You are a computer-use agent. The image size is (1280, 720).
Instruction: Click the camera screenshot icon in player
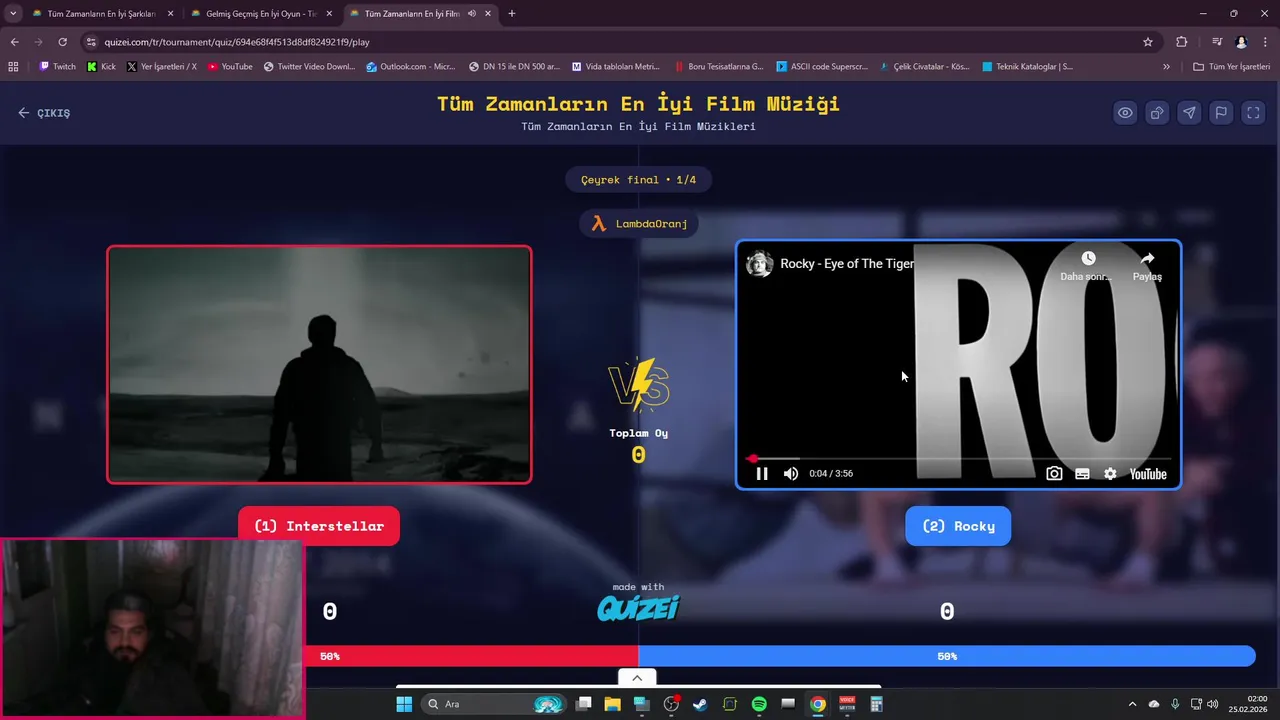click(1054, 474)
